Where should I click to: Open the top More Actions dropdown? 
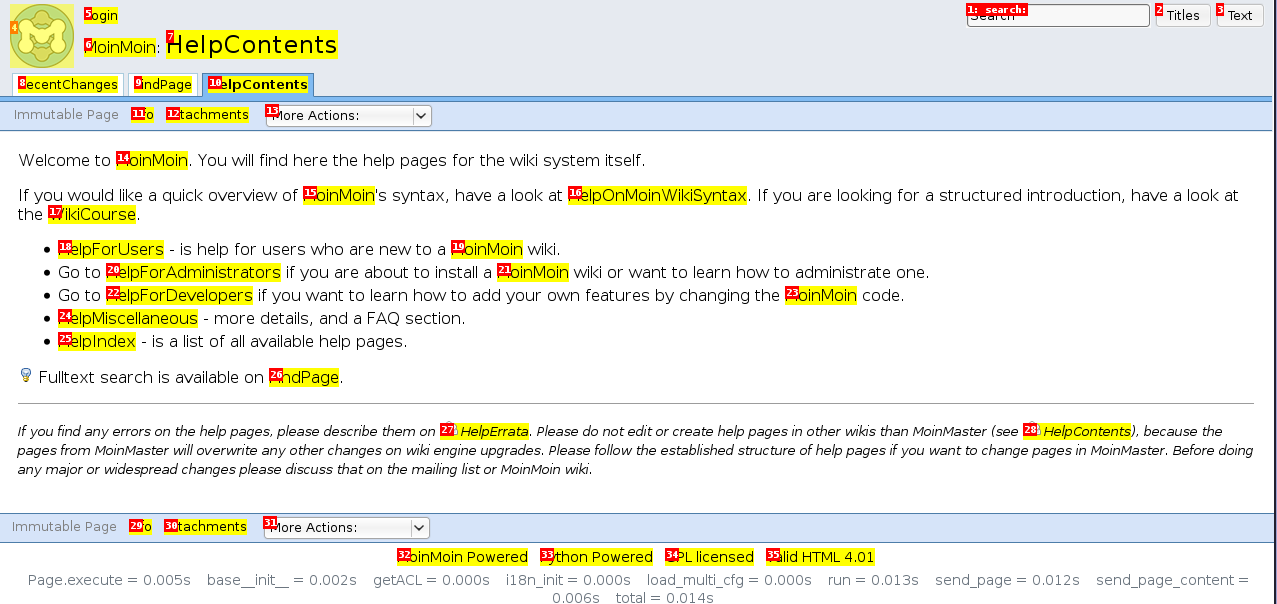point(349,116)
